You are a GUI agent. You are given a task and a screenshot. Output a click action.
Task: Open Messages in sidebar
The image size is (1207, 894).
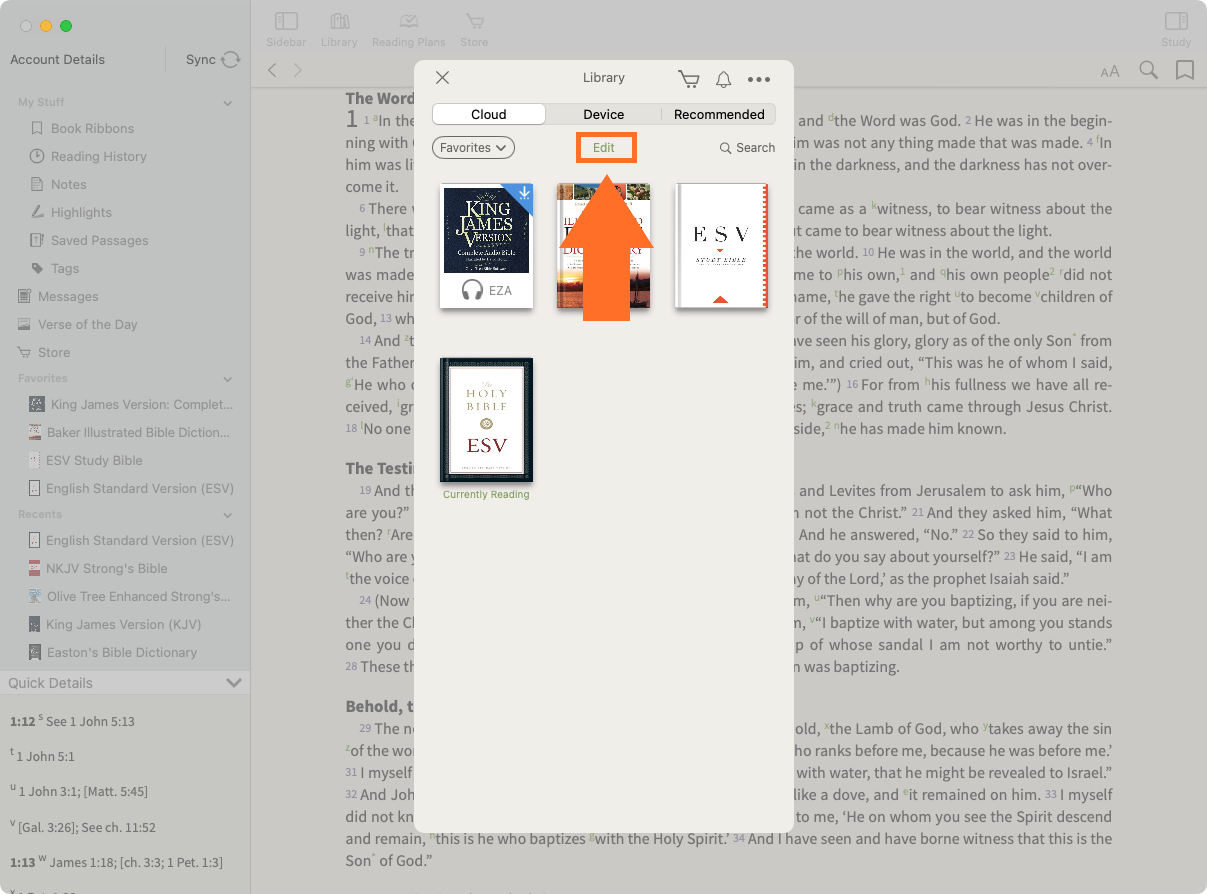click(57, 296)
